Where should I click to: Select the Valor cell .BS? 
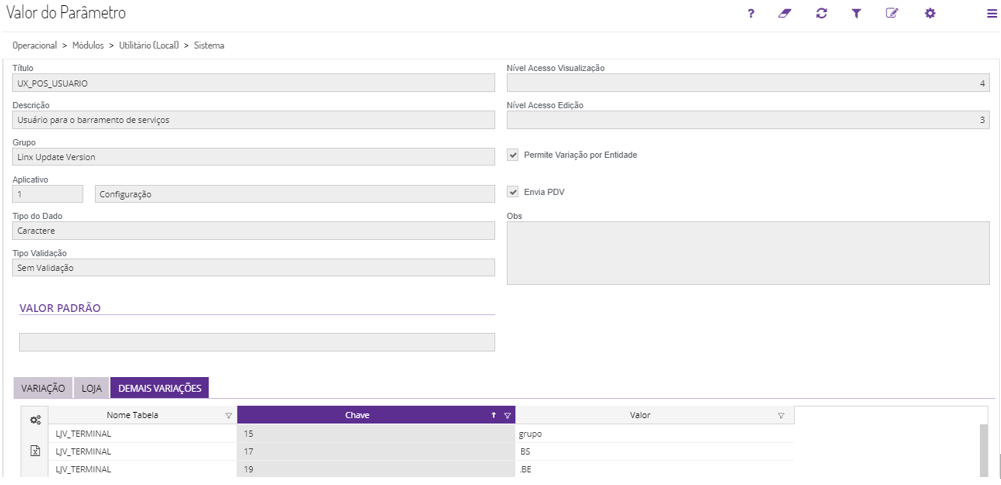(655, 452)
